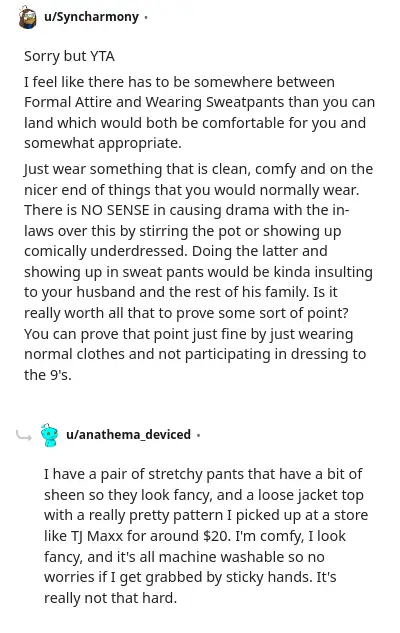Click the words "comically underdressed"
Viewport: 400px width, 633px height.
pos(105,252)
